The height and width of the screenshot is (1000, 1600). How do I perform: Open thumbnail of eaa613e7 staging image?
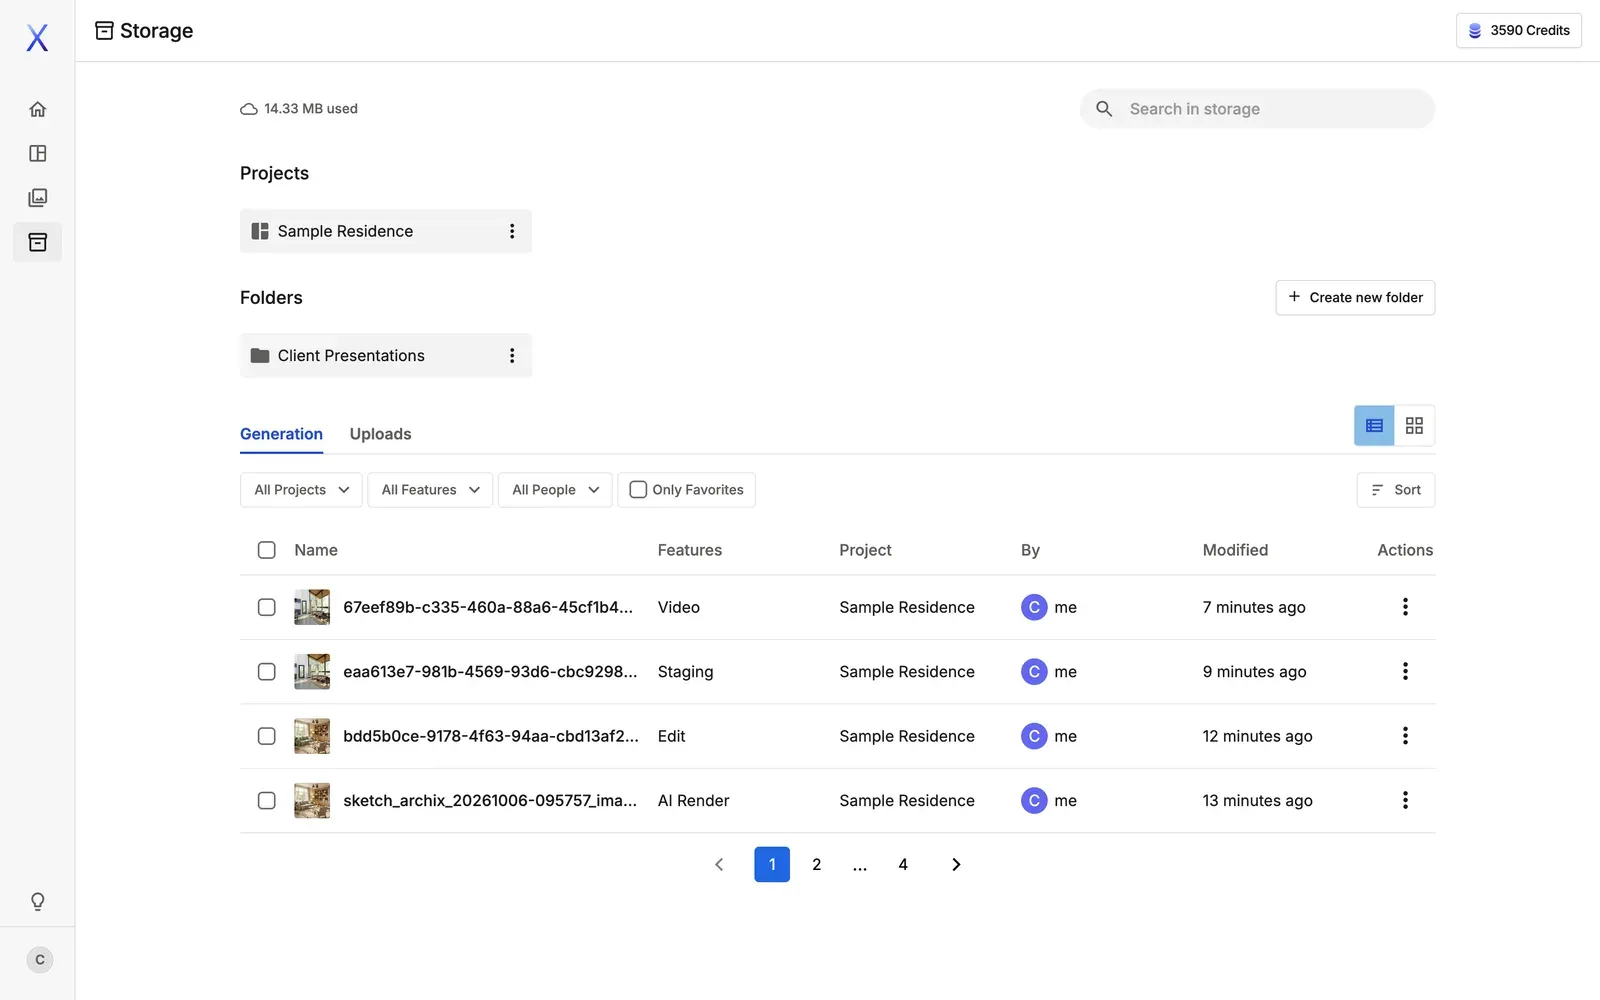[312, 671]
